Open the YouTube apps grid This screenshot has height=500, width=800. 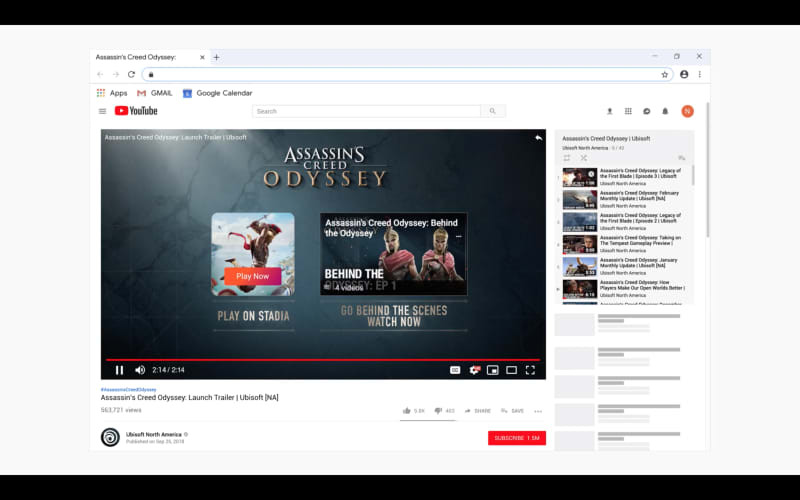(628, 111)
